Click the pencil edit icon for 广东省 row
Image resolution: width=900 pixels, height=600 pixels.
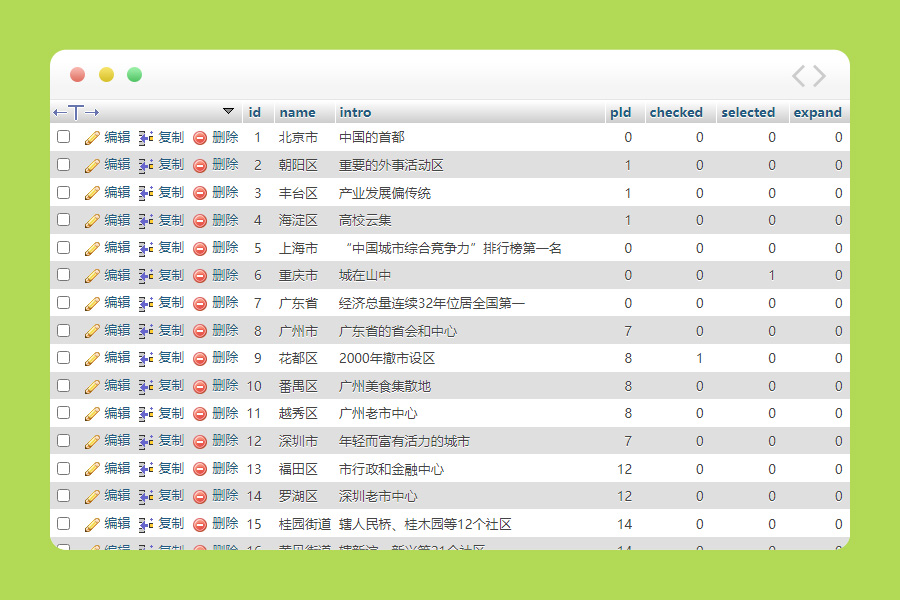92,303
